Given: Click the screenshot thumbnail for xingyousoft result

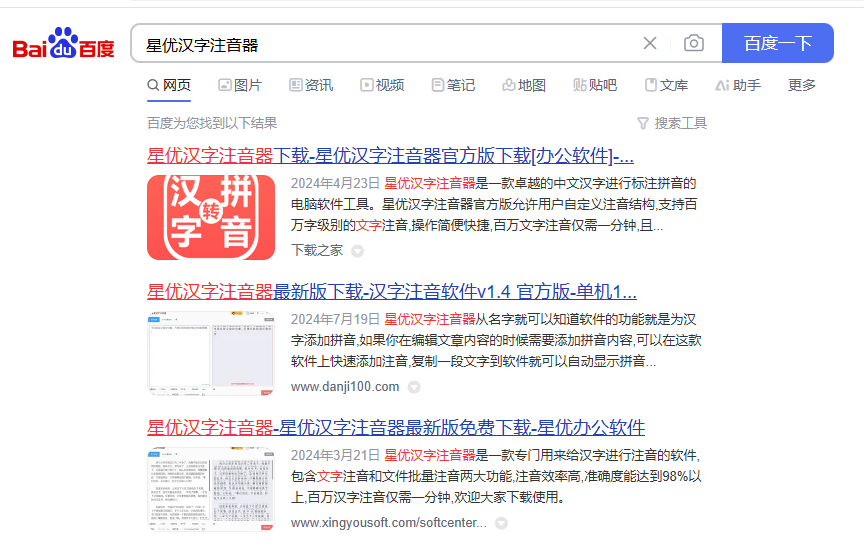Looking at the screenshot, I should [x=211, y=489].
